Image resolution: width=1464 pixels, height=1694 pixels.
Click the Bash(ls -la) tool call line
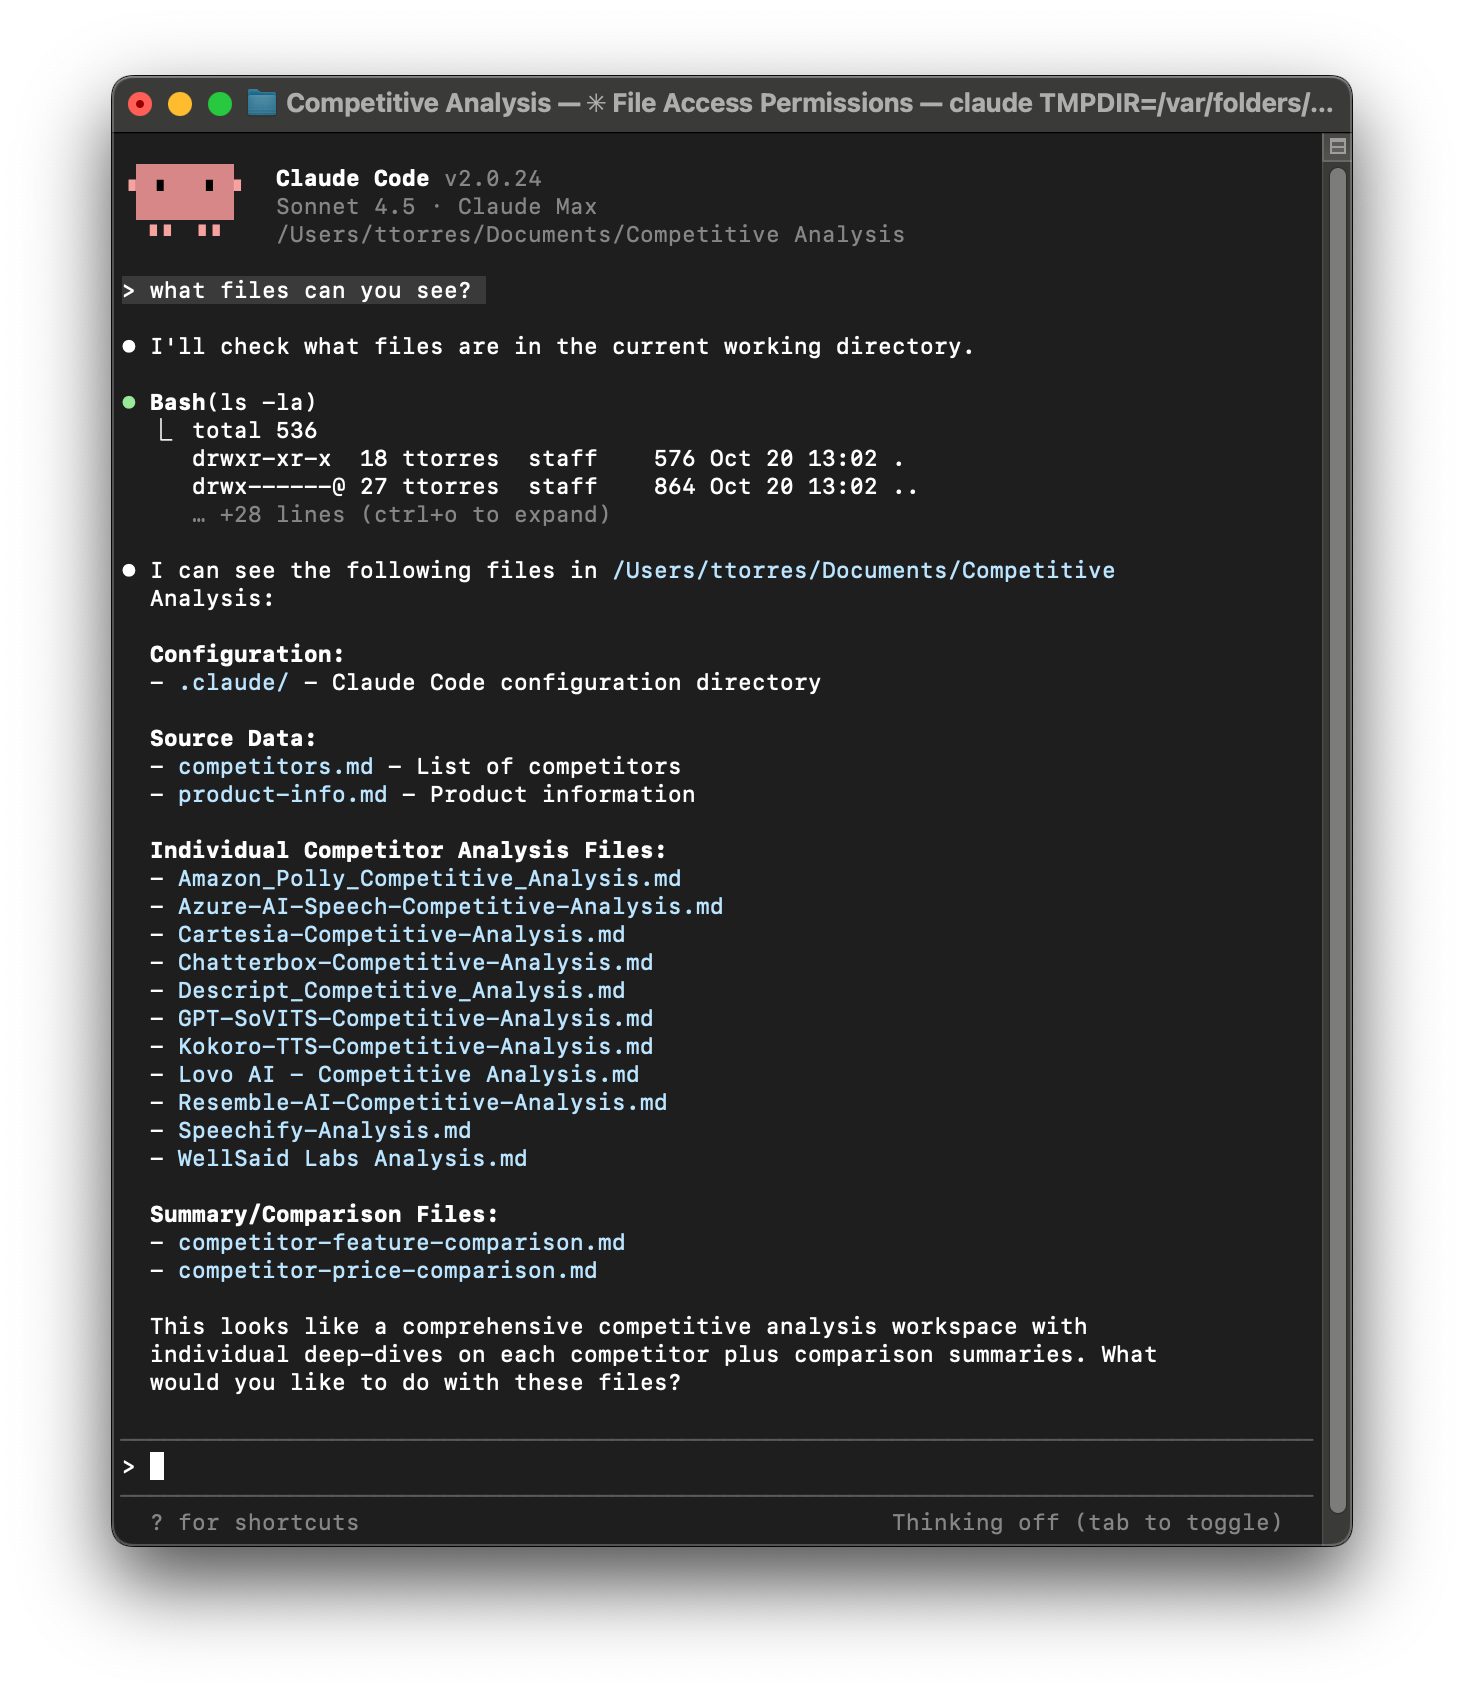pyautogui.click(x=232, y=402)
